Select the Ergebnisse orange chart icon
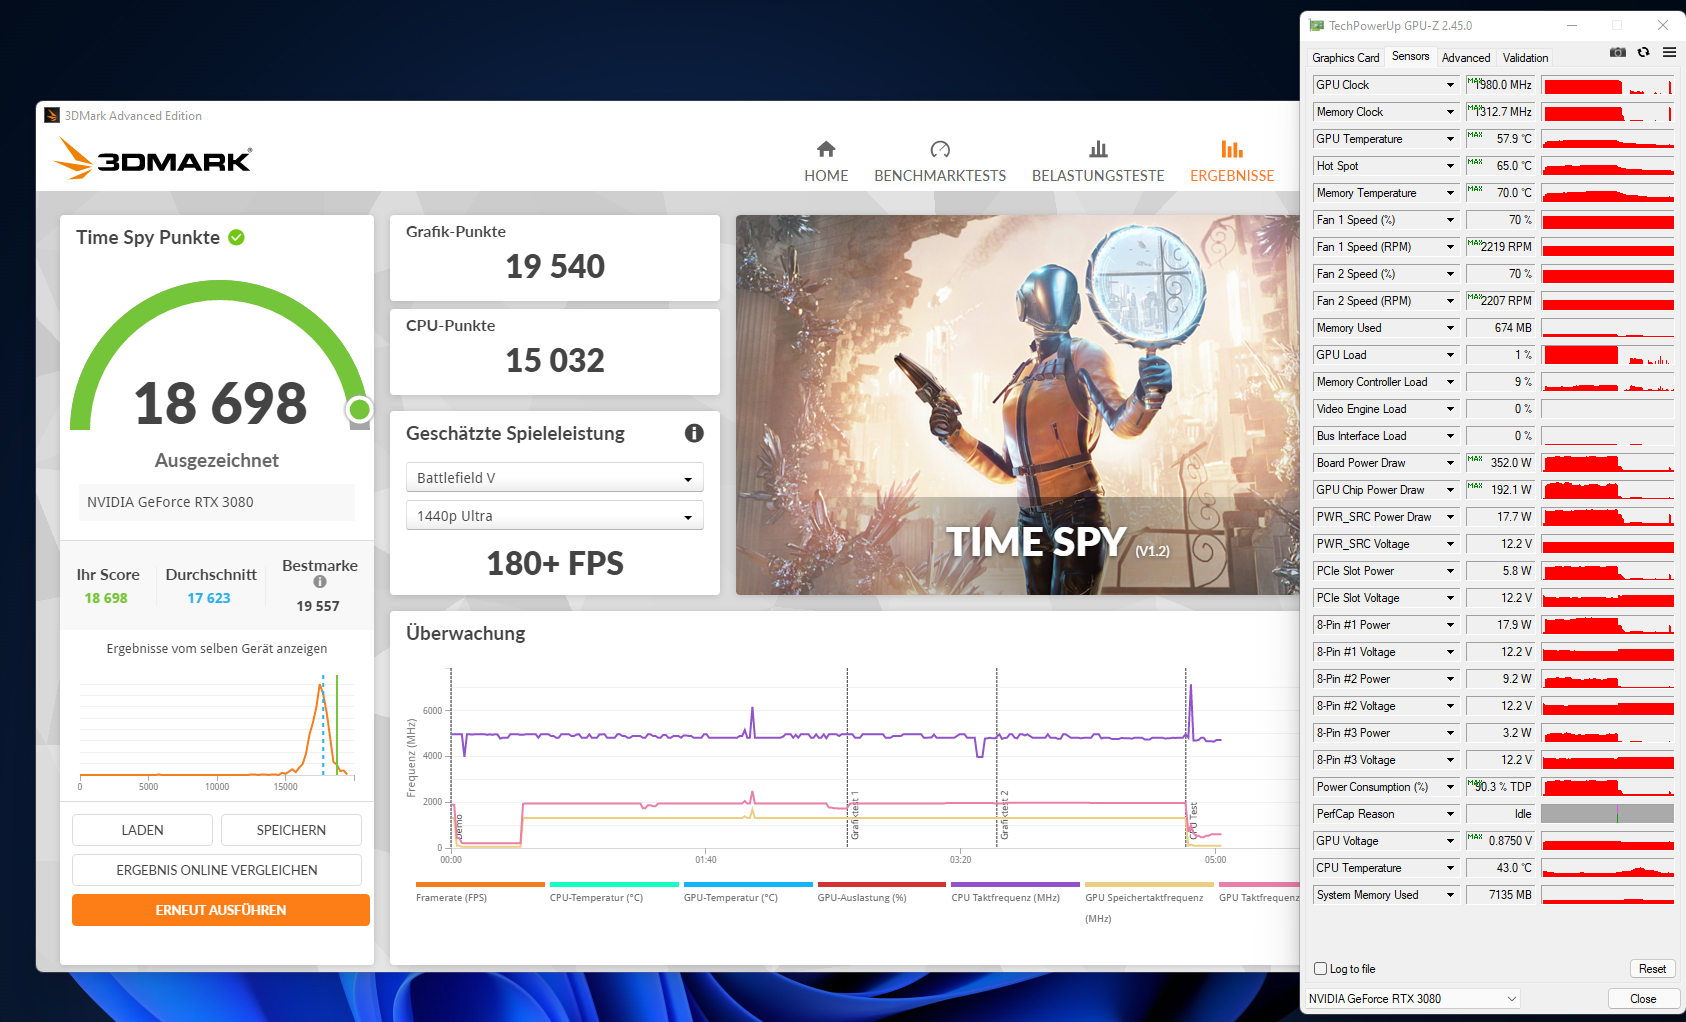This screenshot has height=1022, width=1686. [1232, 149]
